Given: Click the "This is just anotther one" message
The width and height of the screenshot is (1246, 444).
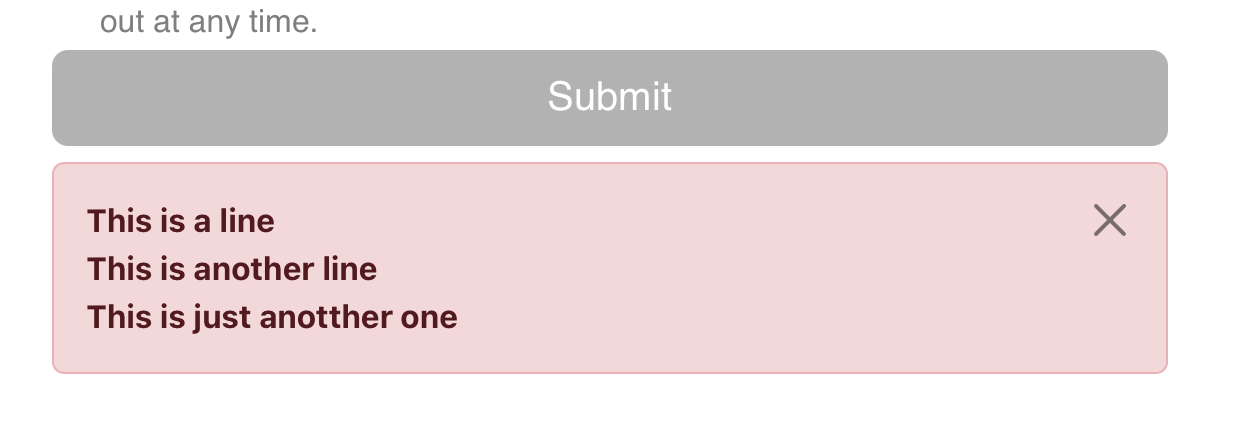Looking at the screenshot, I should click(x=272, y=317).
